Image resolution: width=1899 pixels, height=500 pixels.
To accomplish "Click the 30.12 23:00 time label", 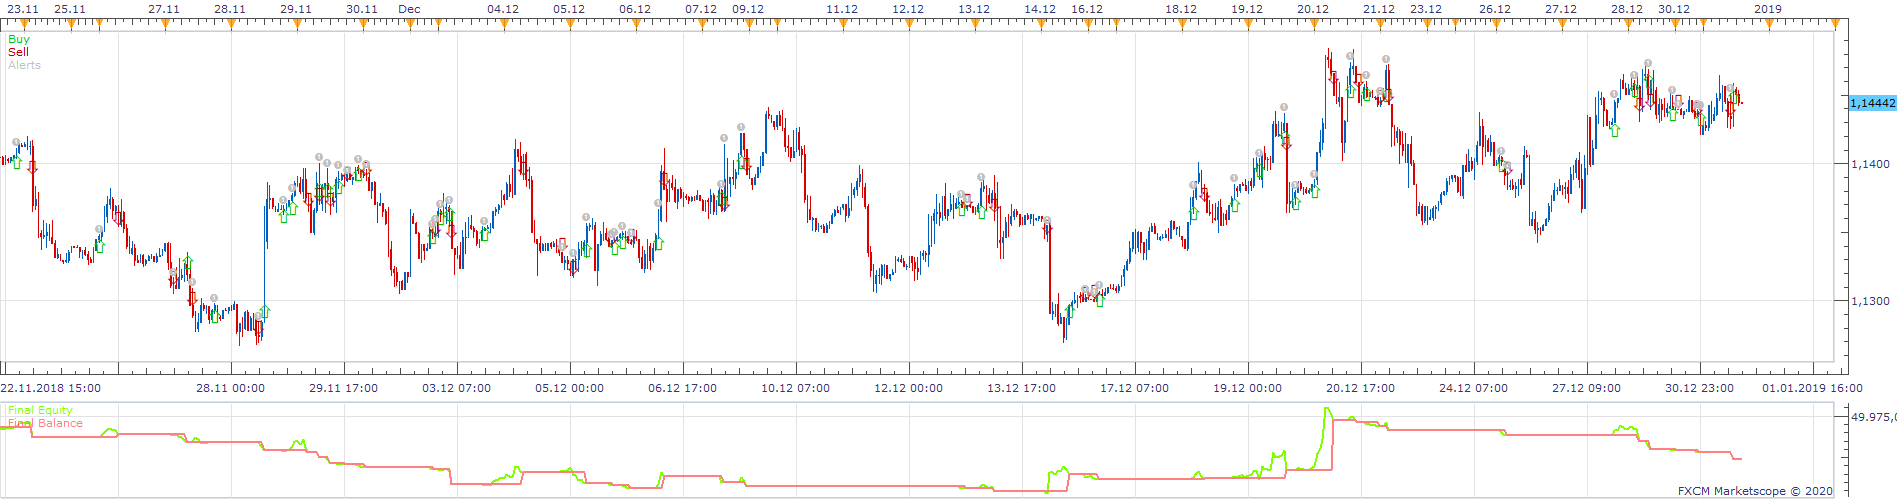I will pos(1699,388).
